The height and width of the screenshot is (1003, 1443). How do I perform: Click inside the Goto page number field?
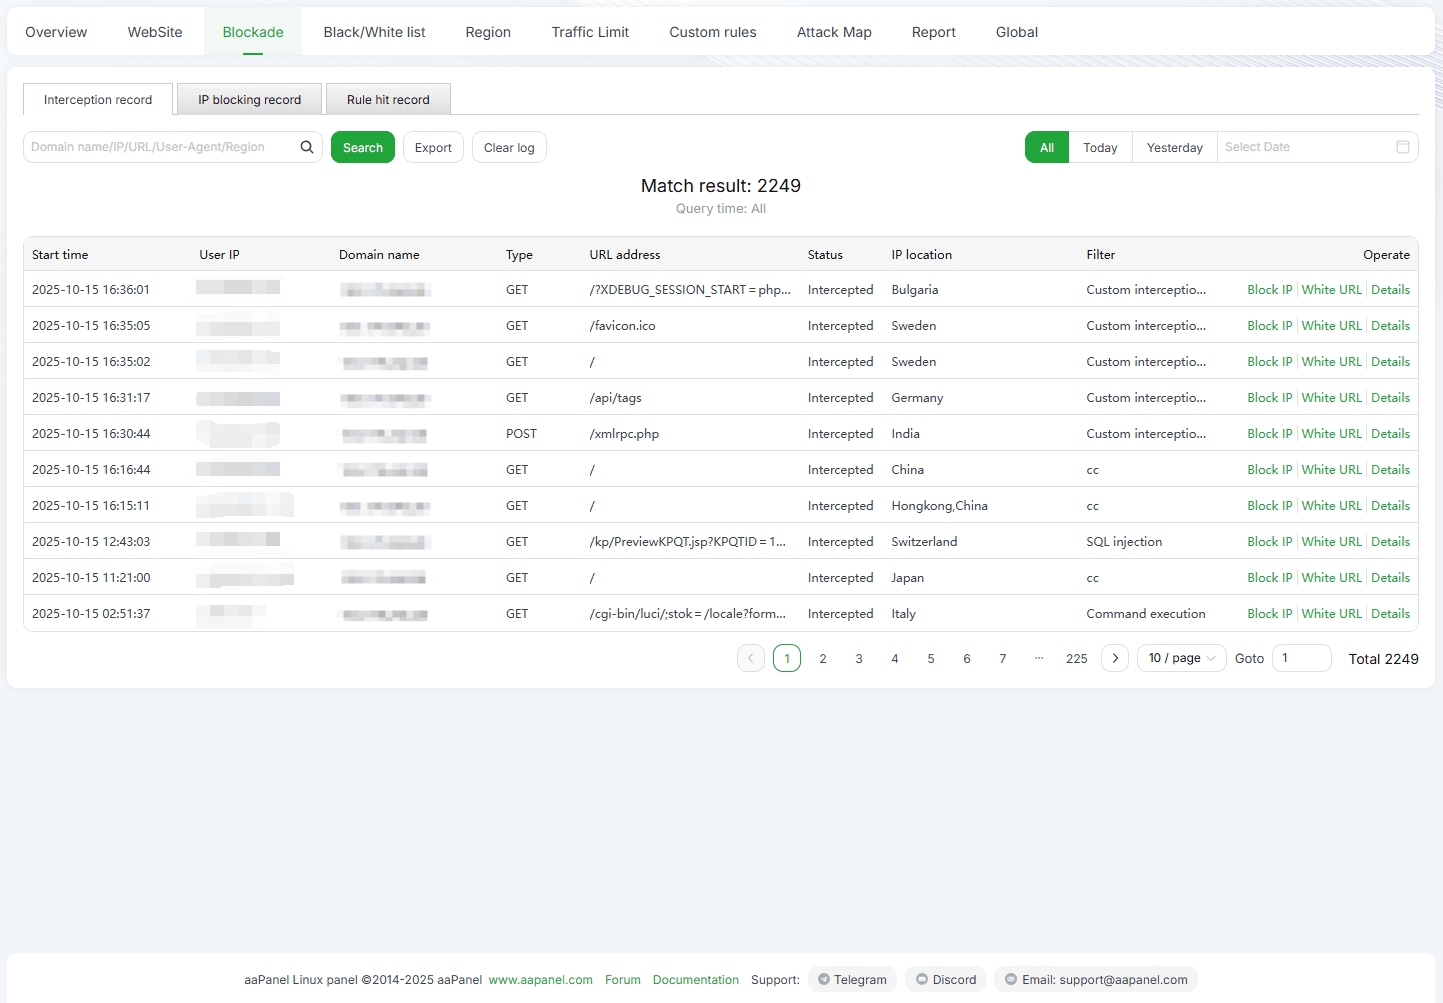pyautogui.click(x=1301, y=658)
